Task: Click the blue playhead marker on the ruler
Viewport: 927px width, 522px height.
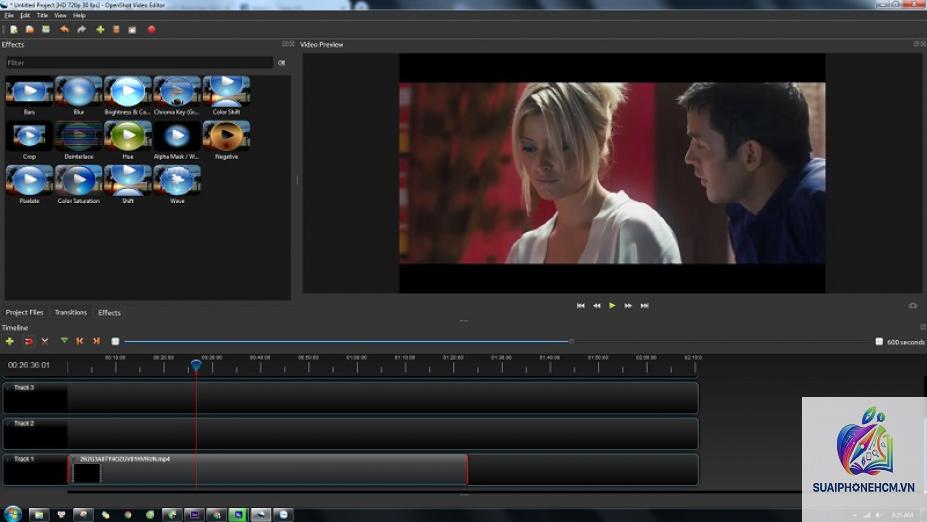Action: (x=196, y=366)
